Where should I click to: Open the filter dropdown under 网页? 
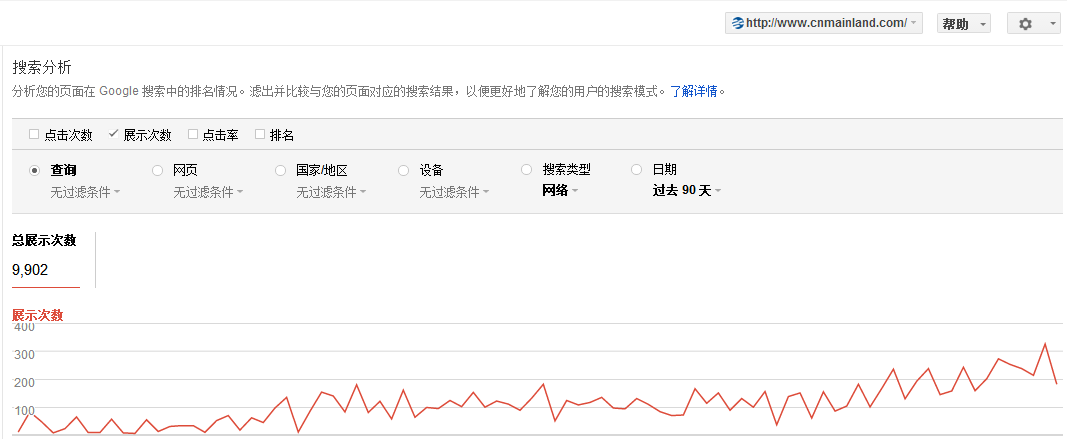click(x=208, y=192)
